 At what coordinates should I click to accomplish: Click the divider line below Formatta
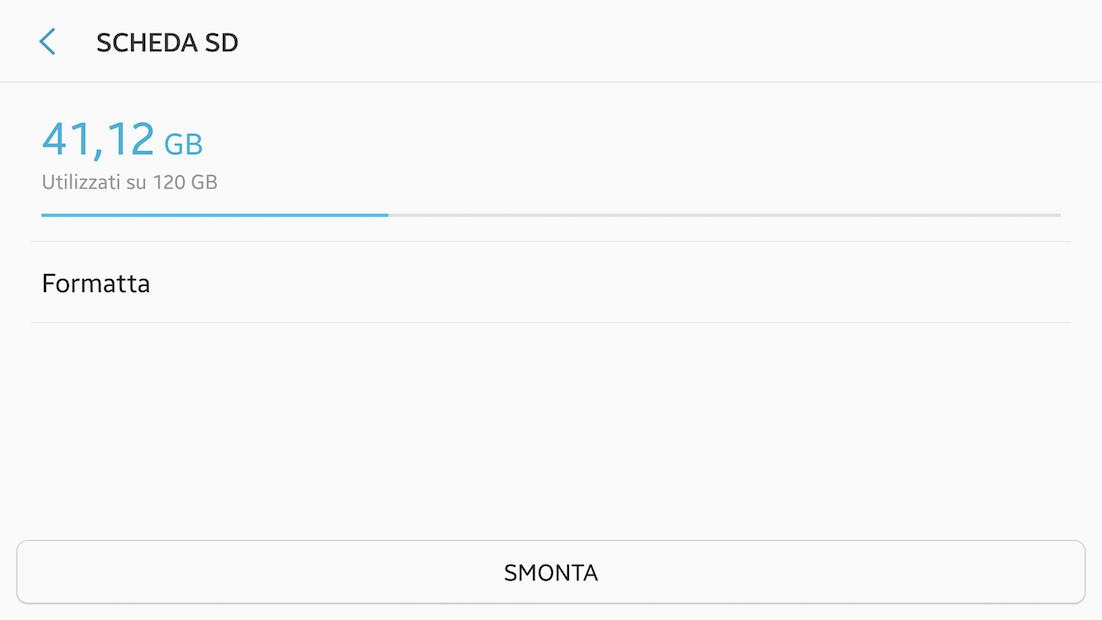[550, 322]
